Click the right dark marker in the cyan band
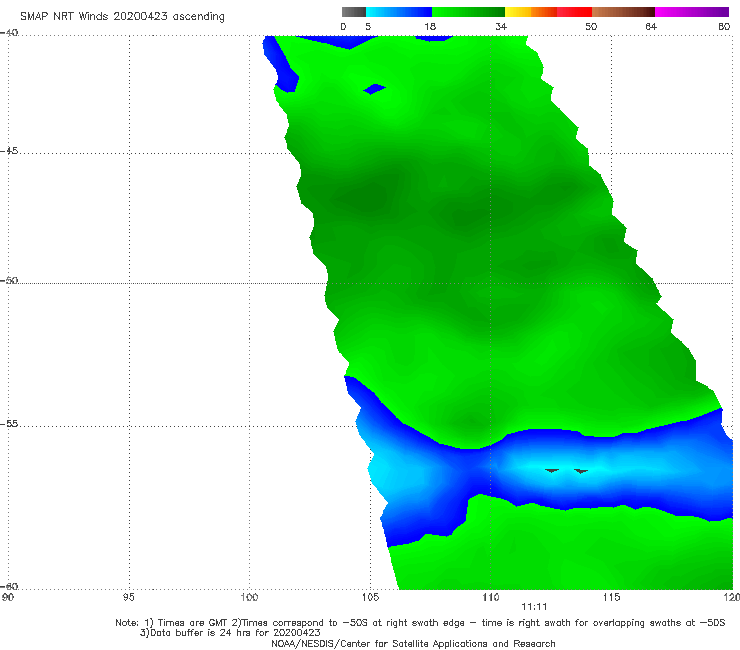 (581, 471)
